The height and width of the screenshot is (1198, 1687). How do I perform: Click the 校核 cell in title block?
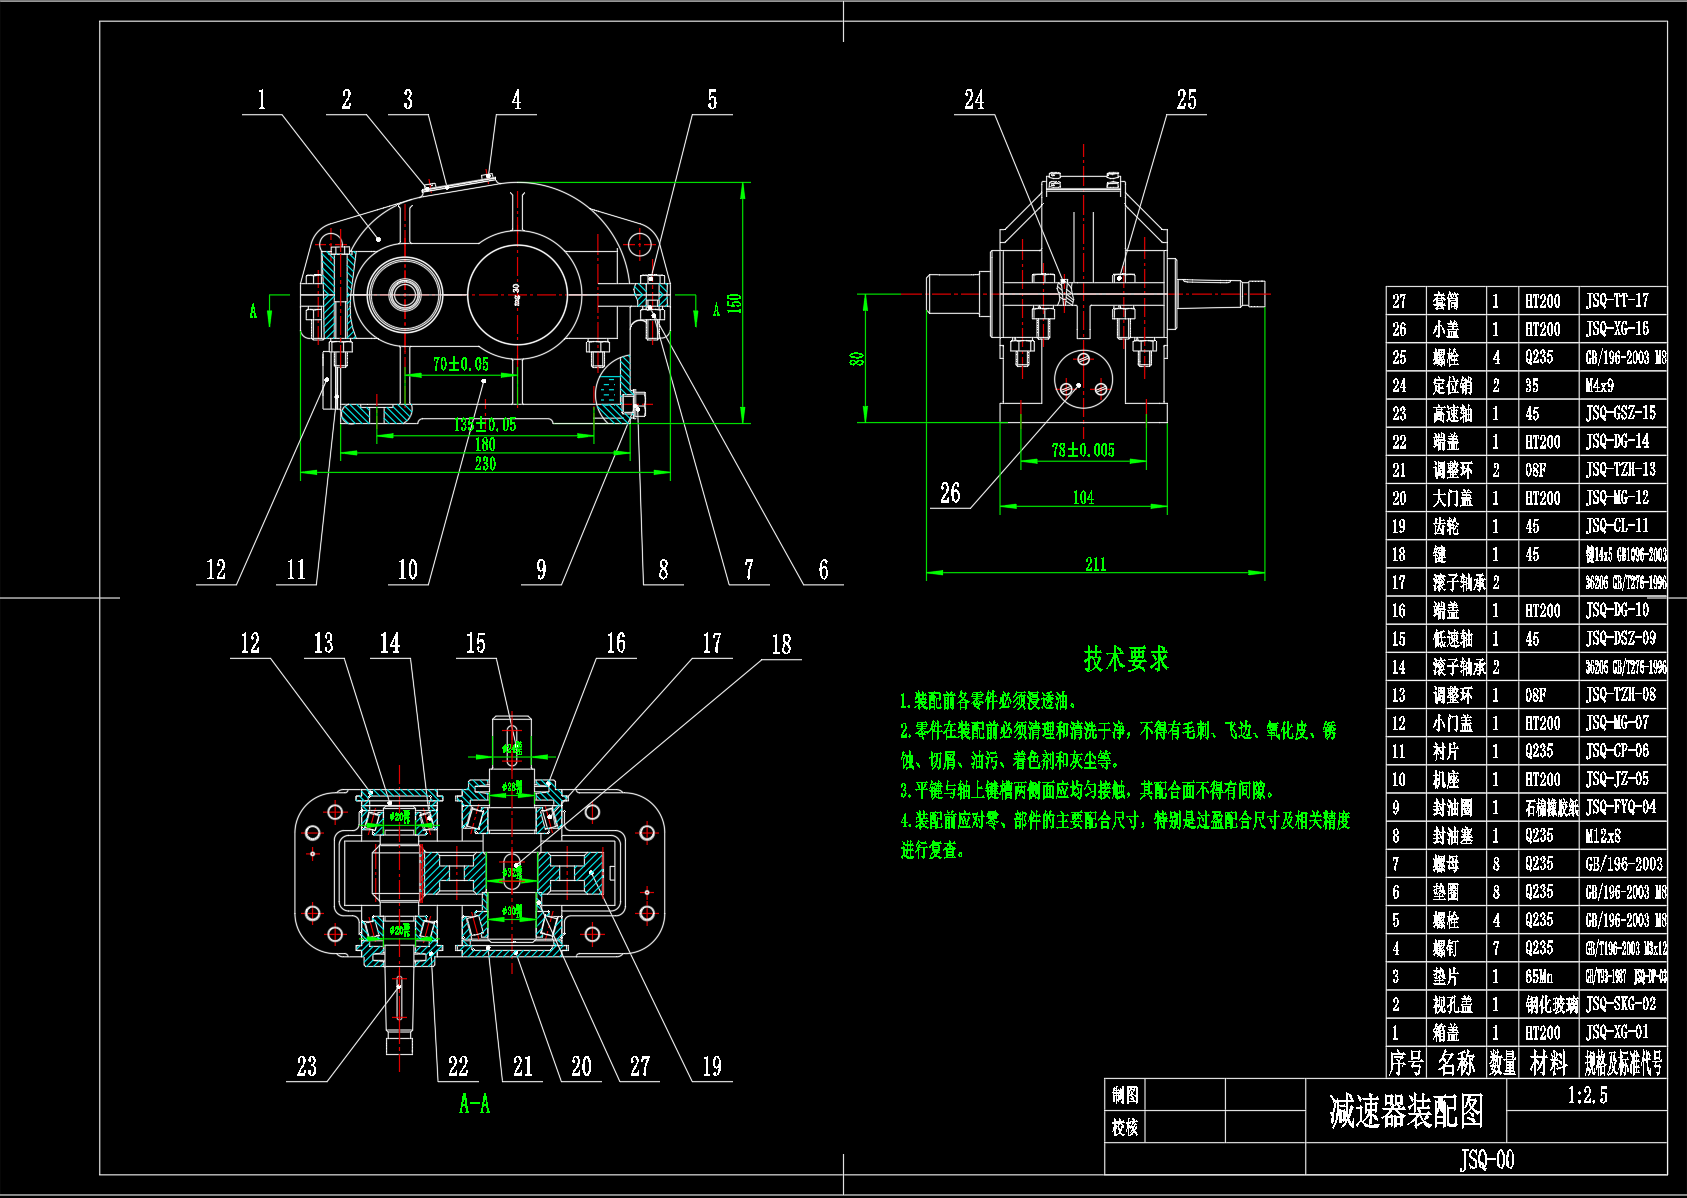1125,1127
